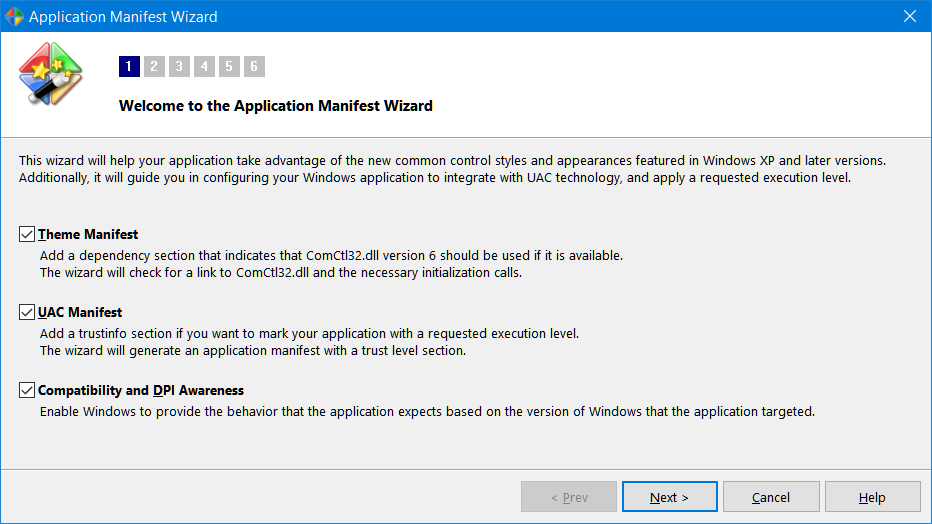Click the 'This wizard will help your application' line
Screen dimensions: 932x524
[x=452, y=160]
